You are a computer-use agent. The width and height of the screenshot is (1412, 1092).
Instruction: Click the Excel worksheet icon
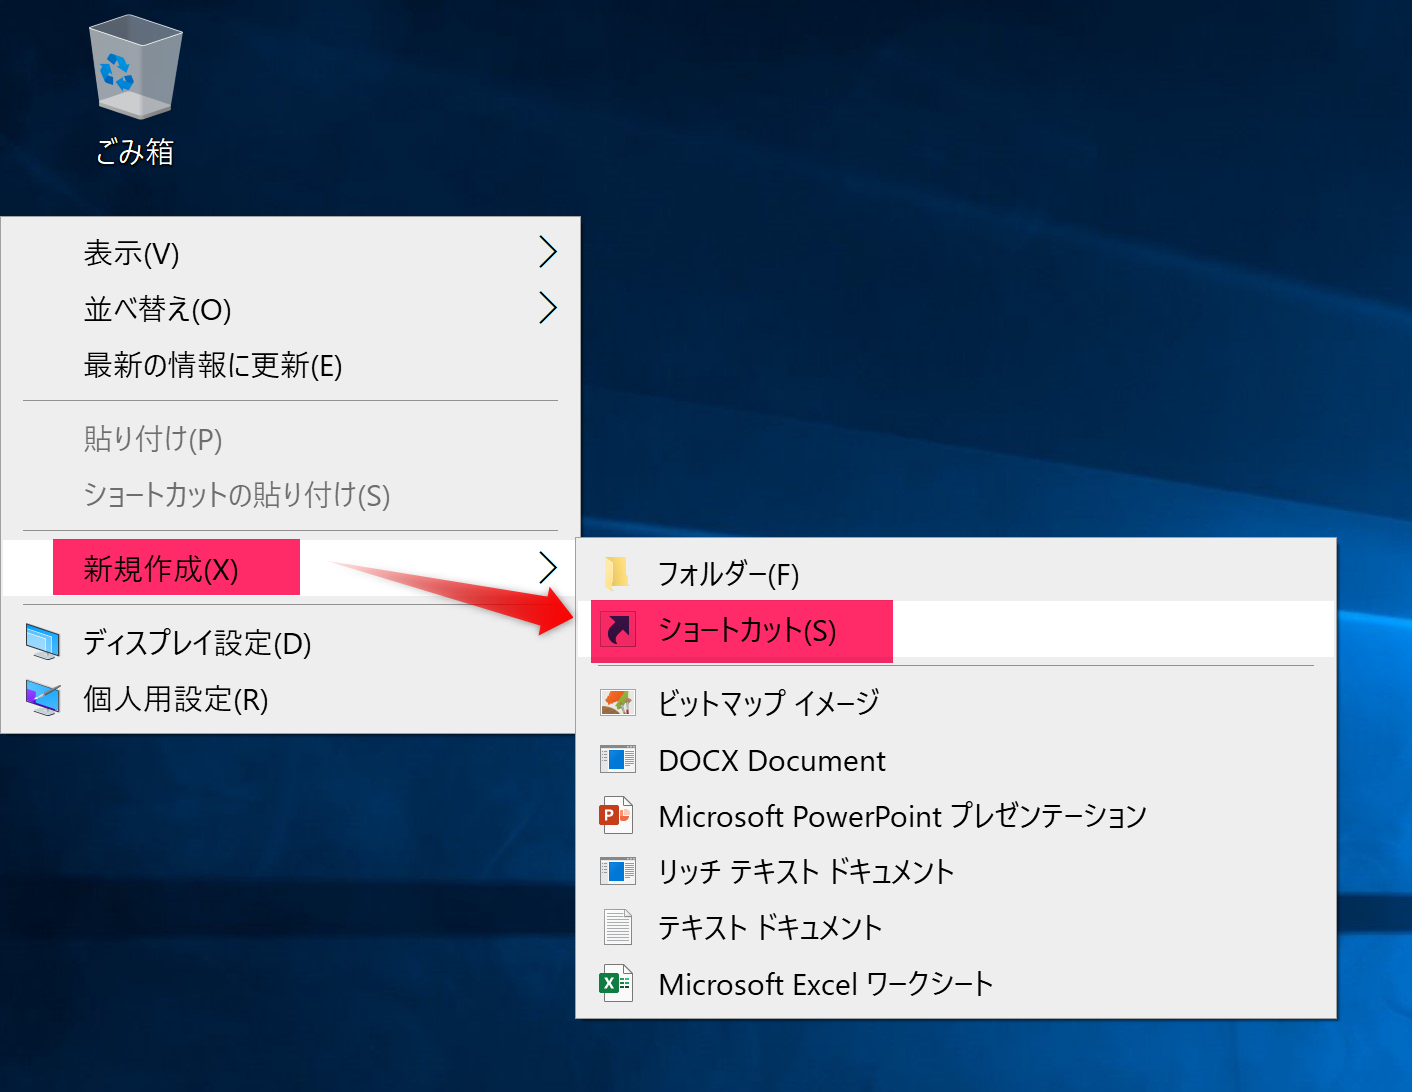618,983
